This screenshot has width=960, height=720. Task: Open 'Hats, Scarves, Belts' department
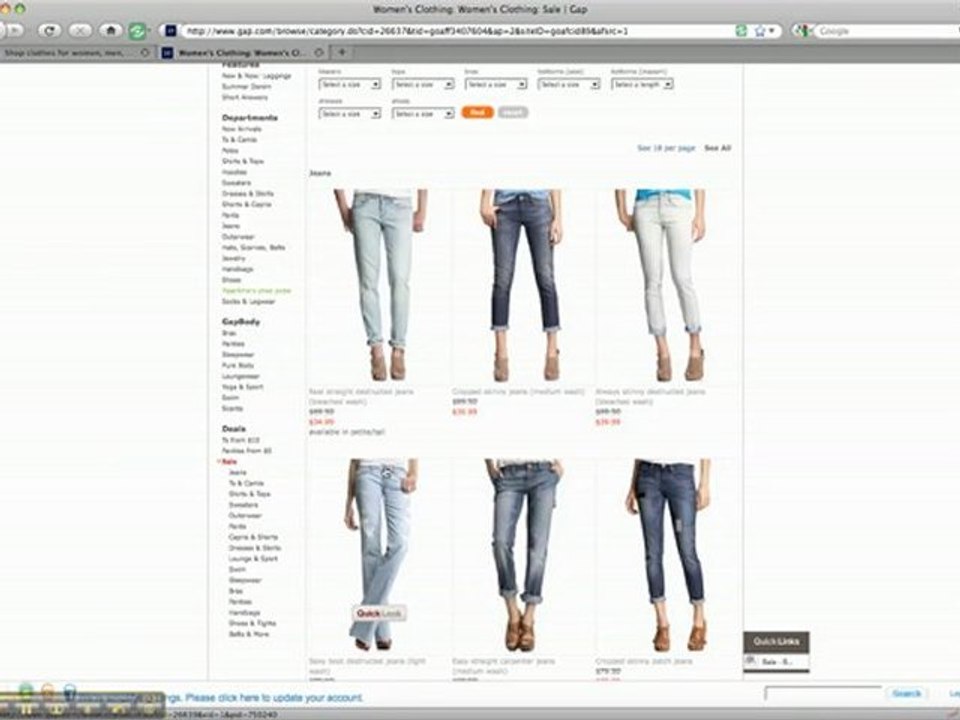[x=253, y=247]
